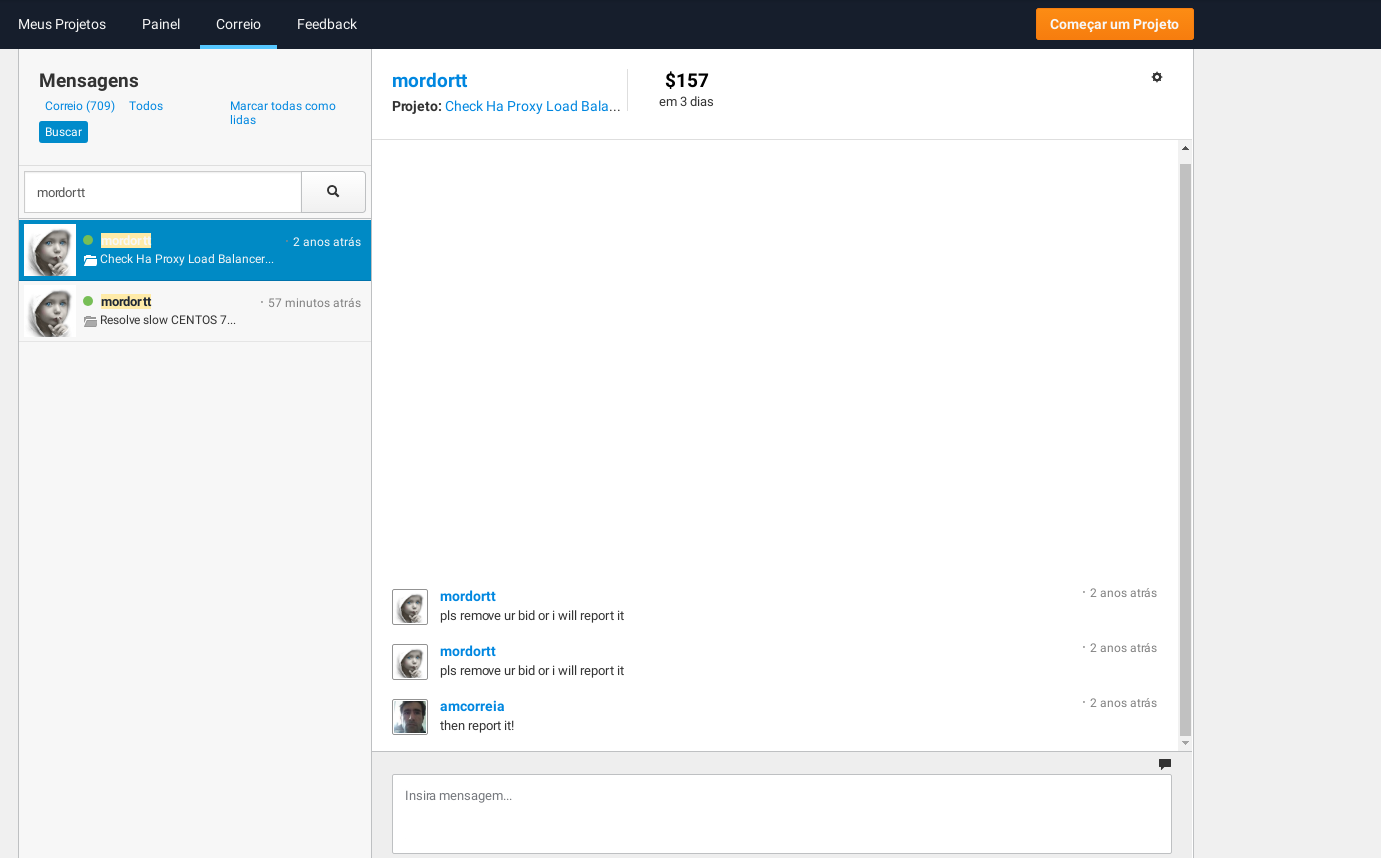The height and width of the screenshot is (858, 1381).
Task: Click avatar thumbnail in Check Ha Proxy conversation row
Action: click(x=50, y=250)
